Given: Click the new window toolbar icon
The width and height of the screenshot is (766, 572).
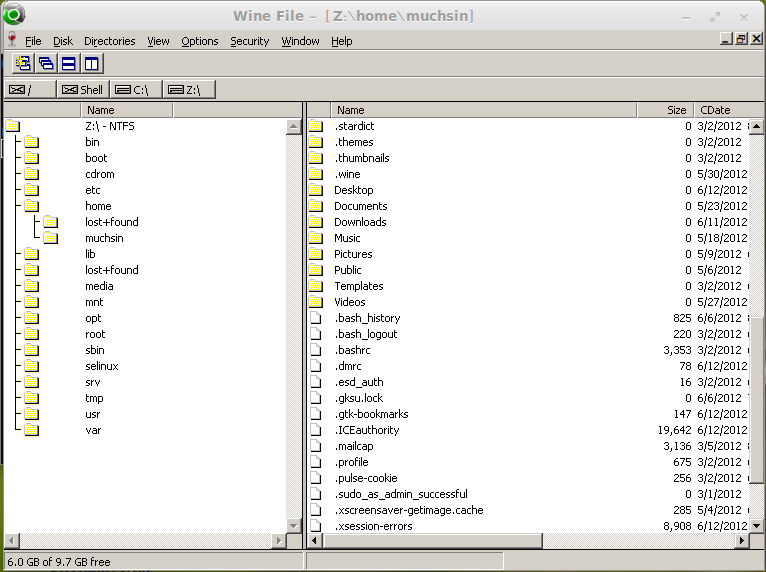Looking at the screenshot, I should tap(23, 64).
